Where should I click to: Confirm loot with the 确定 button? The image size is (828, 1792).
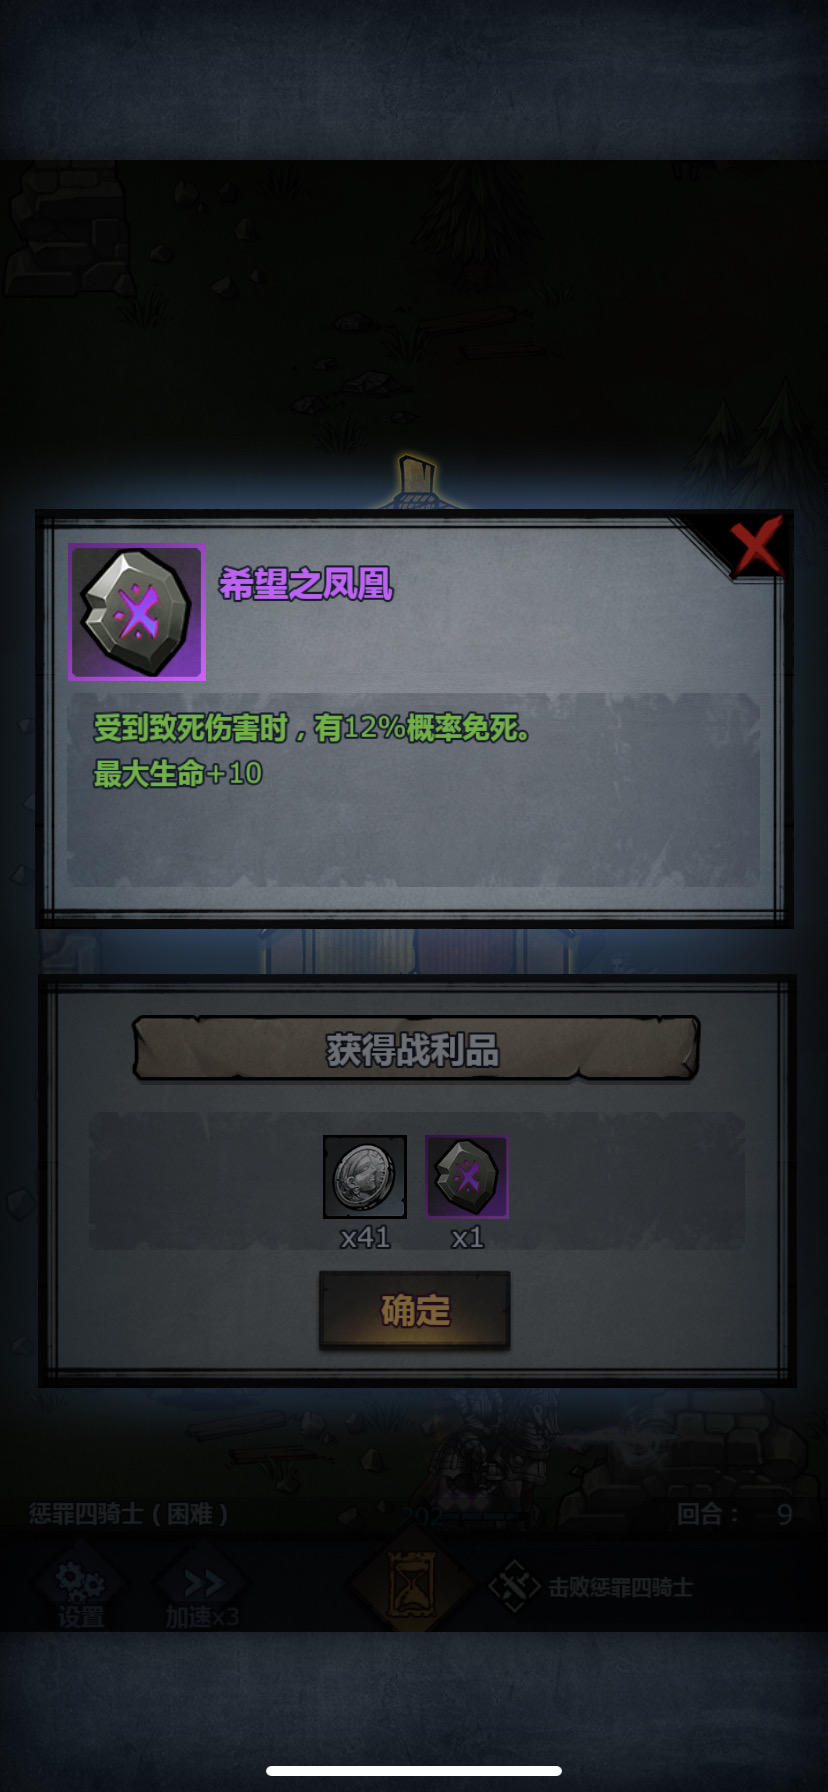tap(414, 1310)
